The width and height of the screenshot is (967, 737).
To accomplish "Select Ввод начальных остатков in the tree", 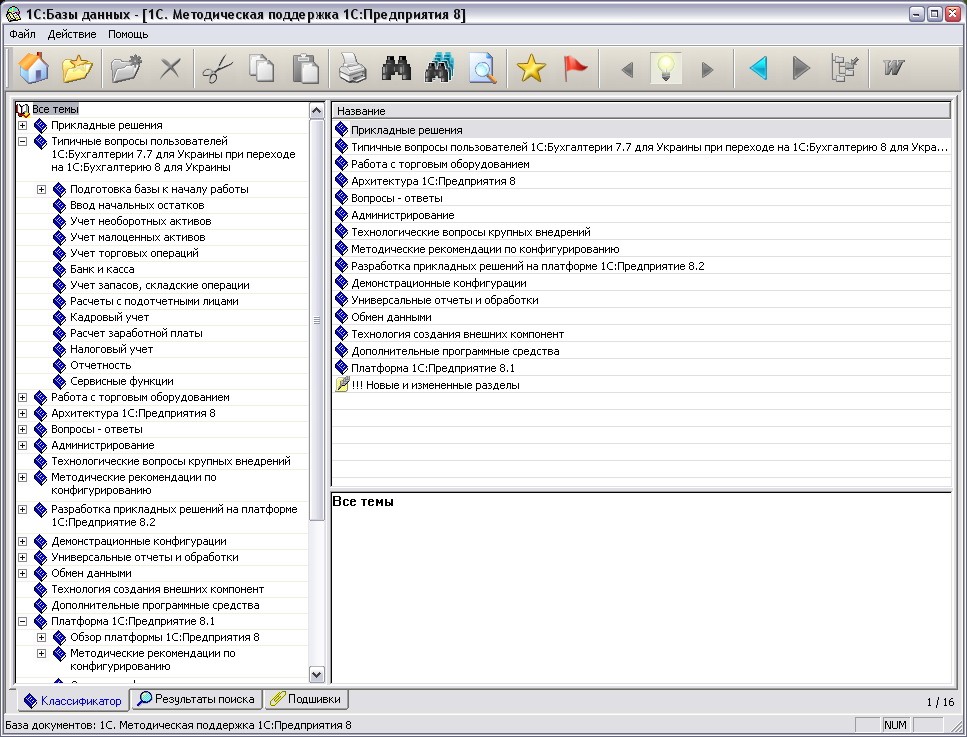I will [137, 205].
